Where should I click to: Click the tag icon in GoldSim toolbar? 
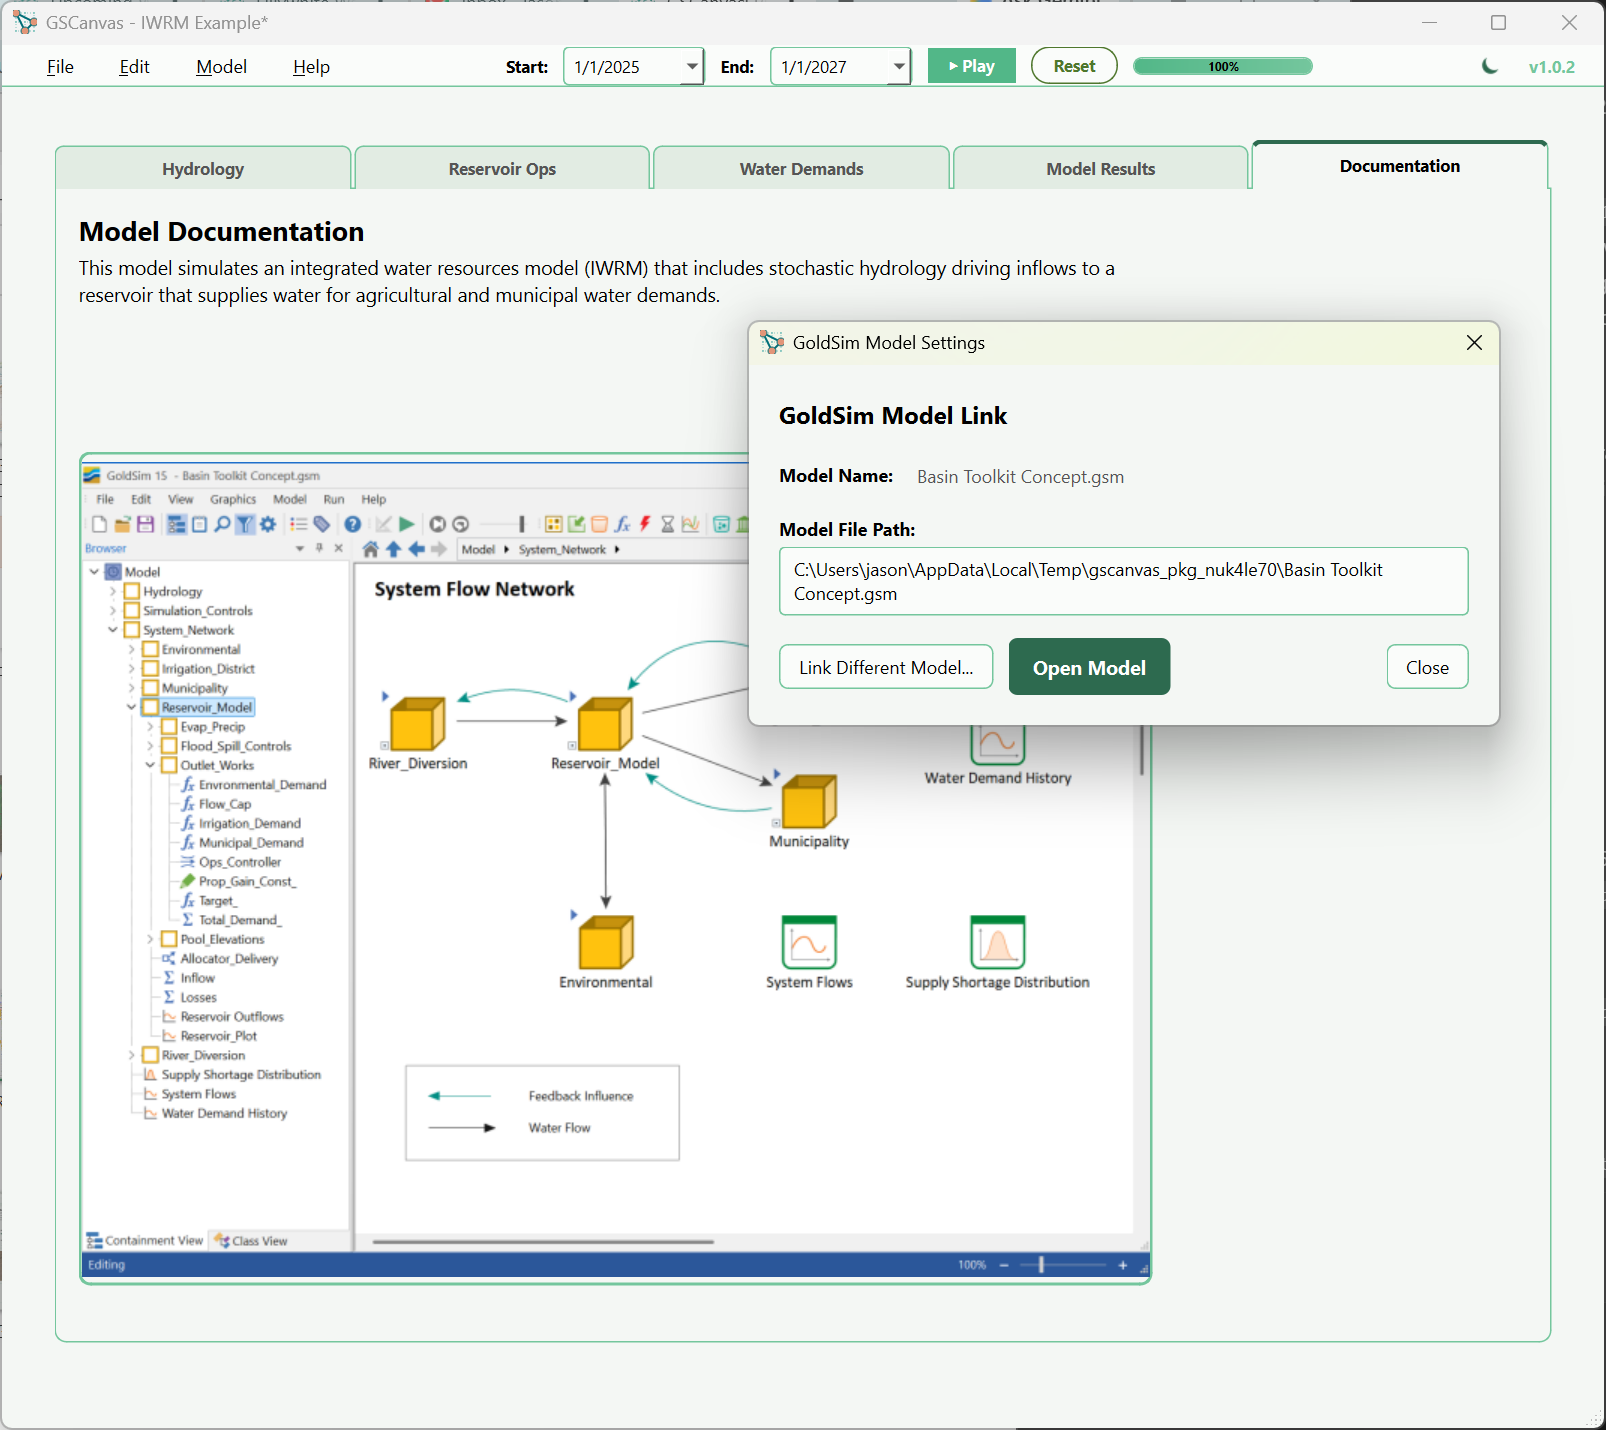(321, 524)
